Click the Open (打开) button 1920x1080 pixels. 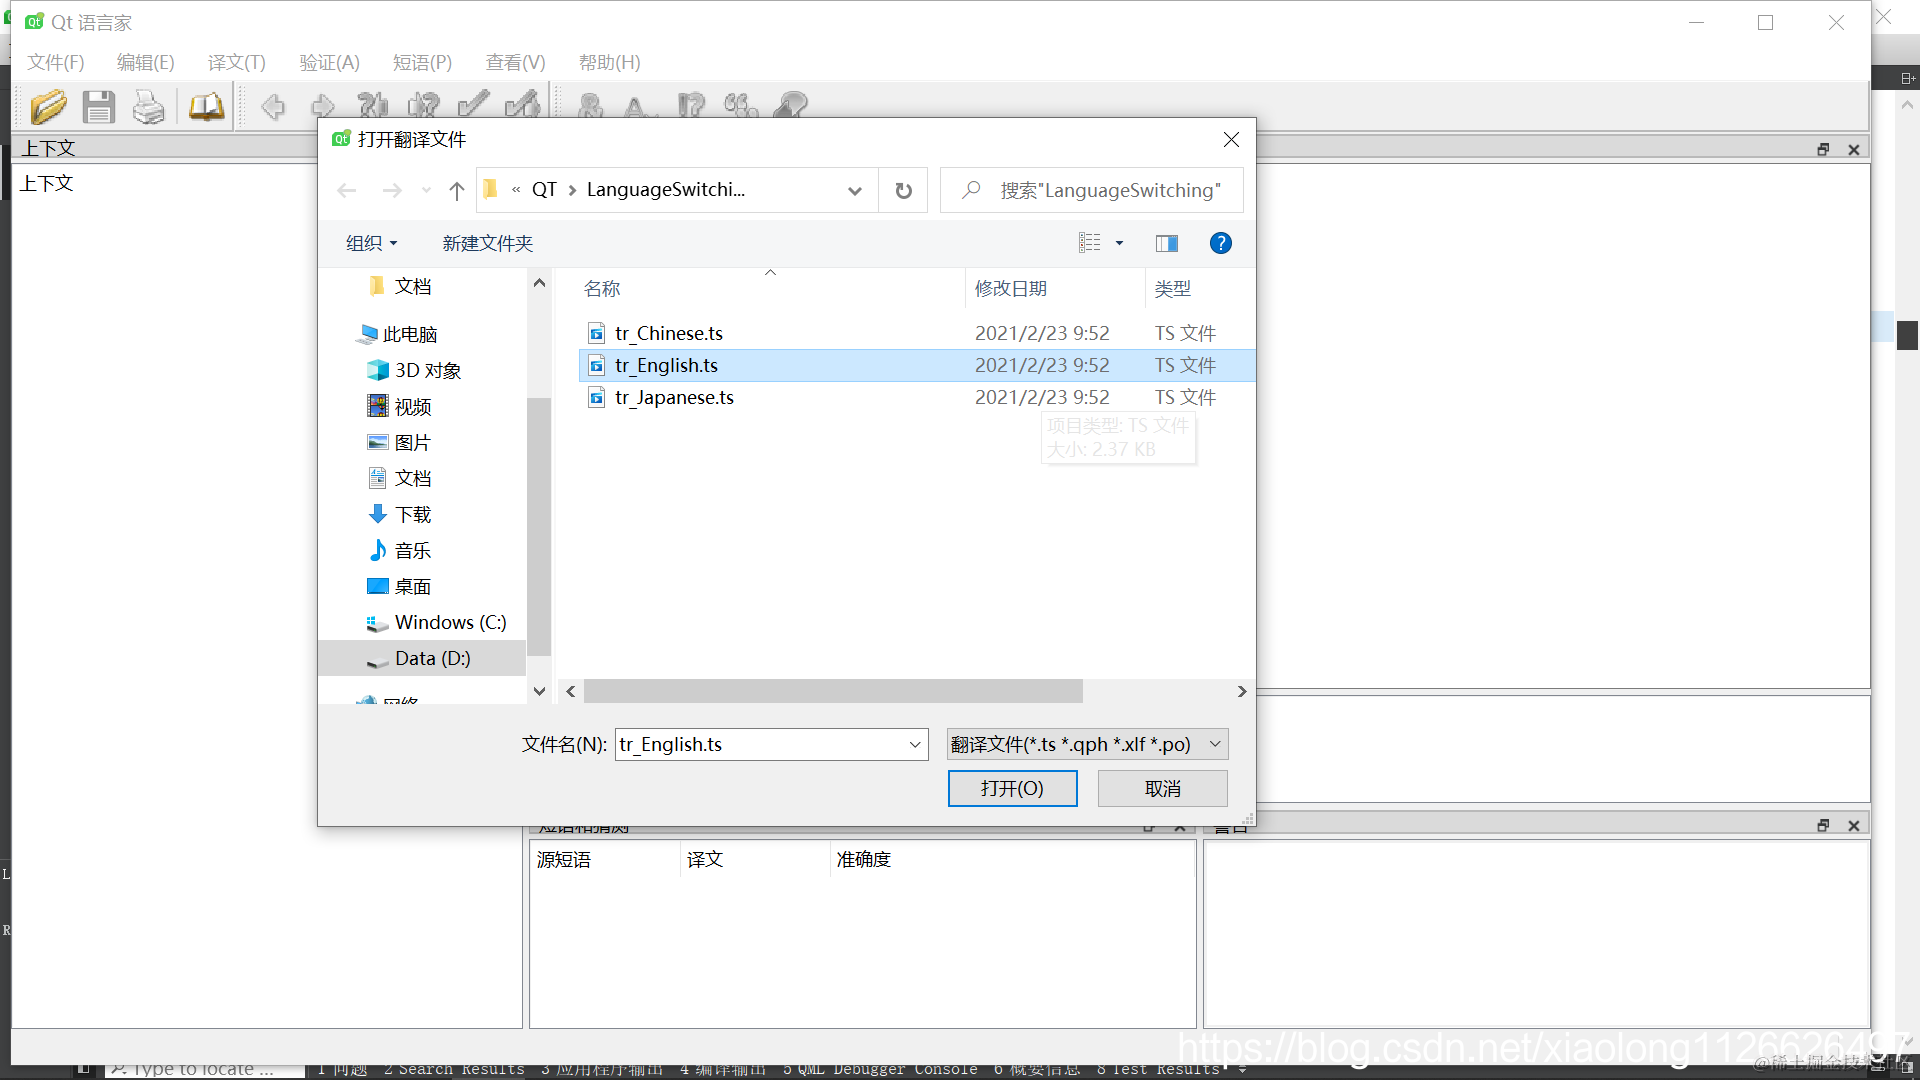pyautogui.click(x=1012, y=788)
